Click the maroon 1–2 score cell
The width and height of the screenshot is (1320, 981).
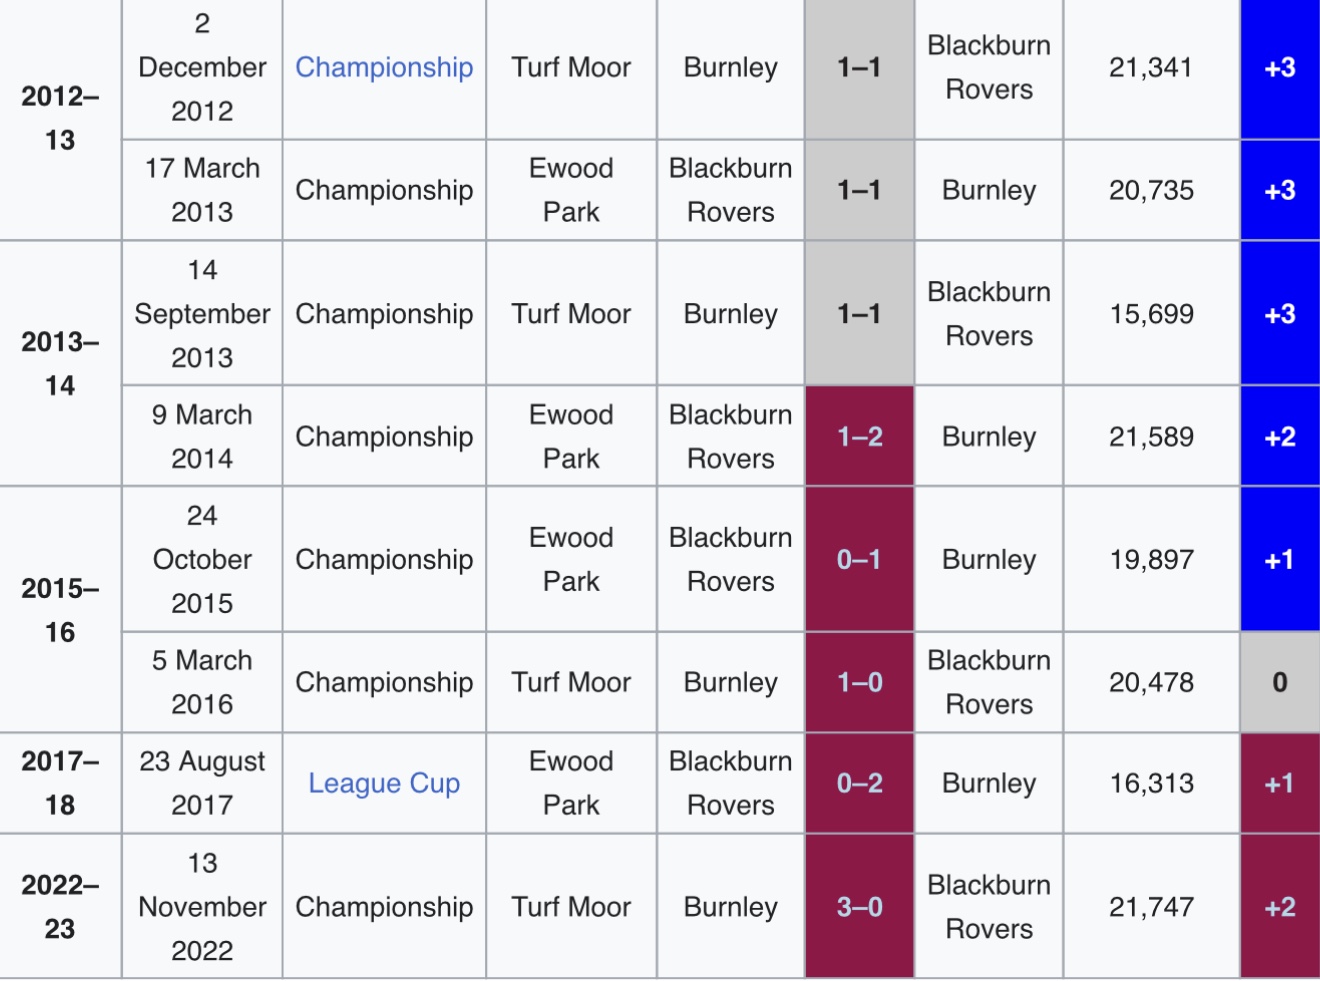coord(859,437)
